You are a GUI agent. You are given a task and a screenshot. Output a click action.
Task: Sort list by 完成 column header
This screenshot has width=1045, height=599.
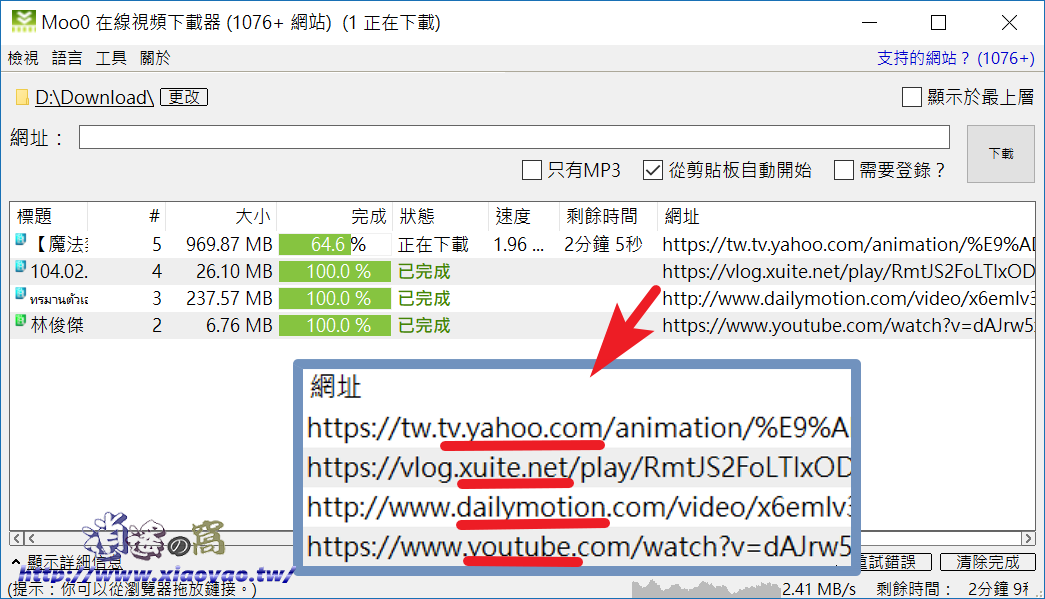tap(335, 216)
